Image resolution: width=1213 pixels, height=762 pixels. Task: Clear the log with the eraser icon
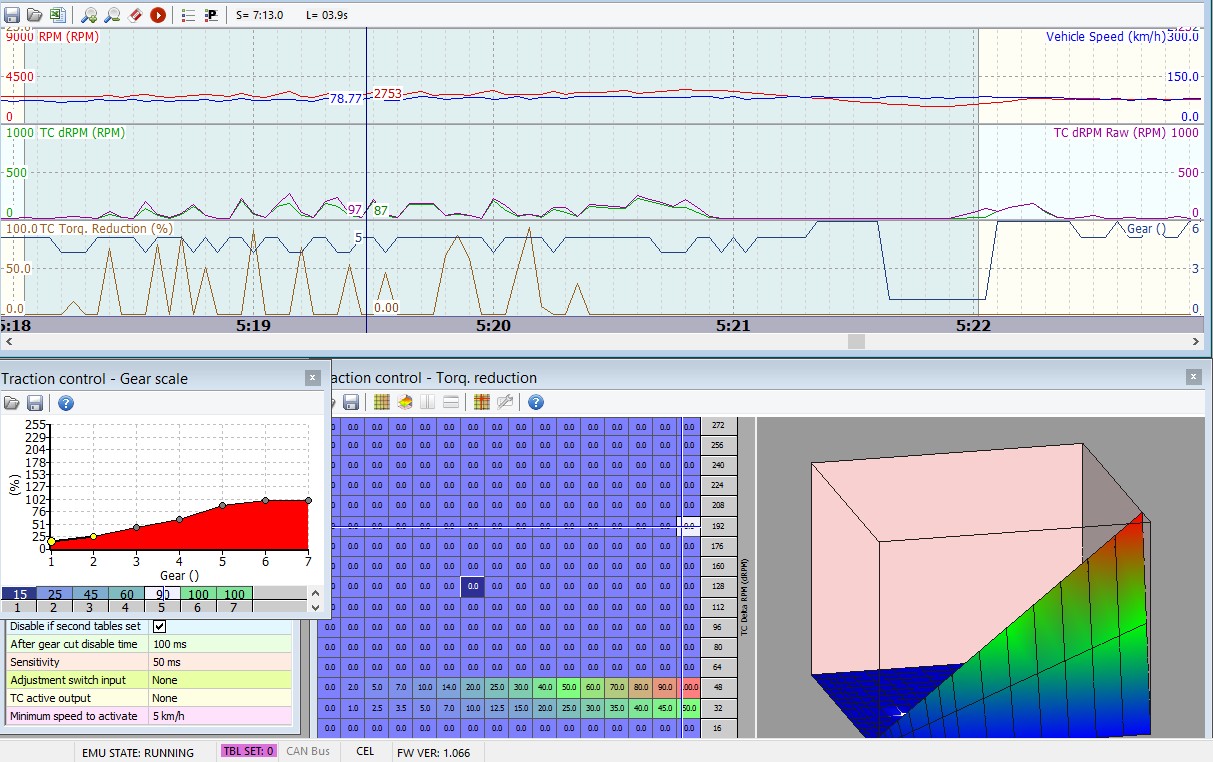(135, 15)
